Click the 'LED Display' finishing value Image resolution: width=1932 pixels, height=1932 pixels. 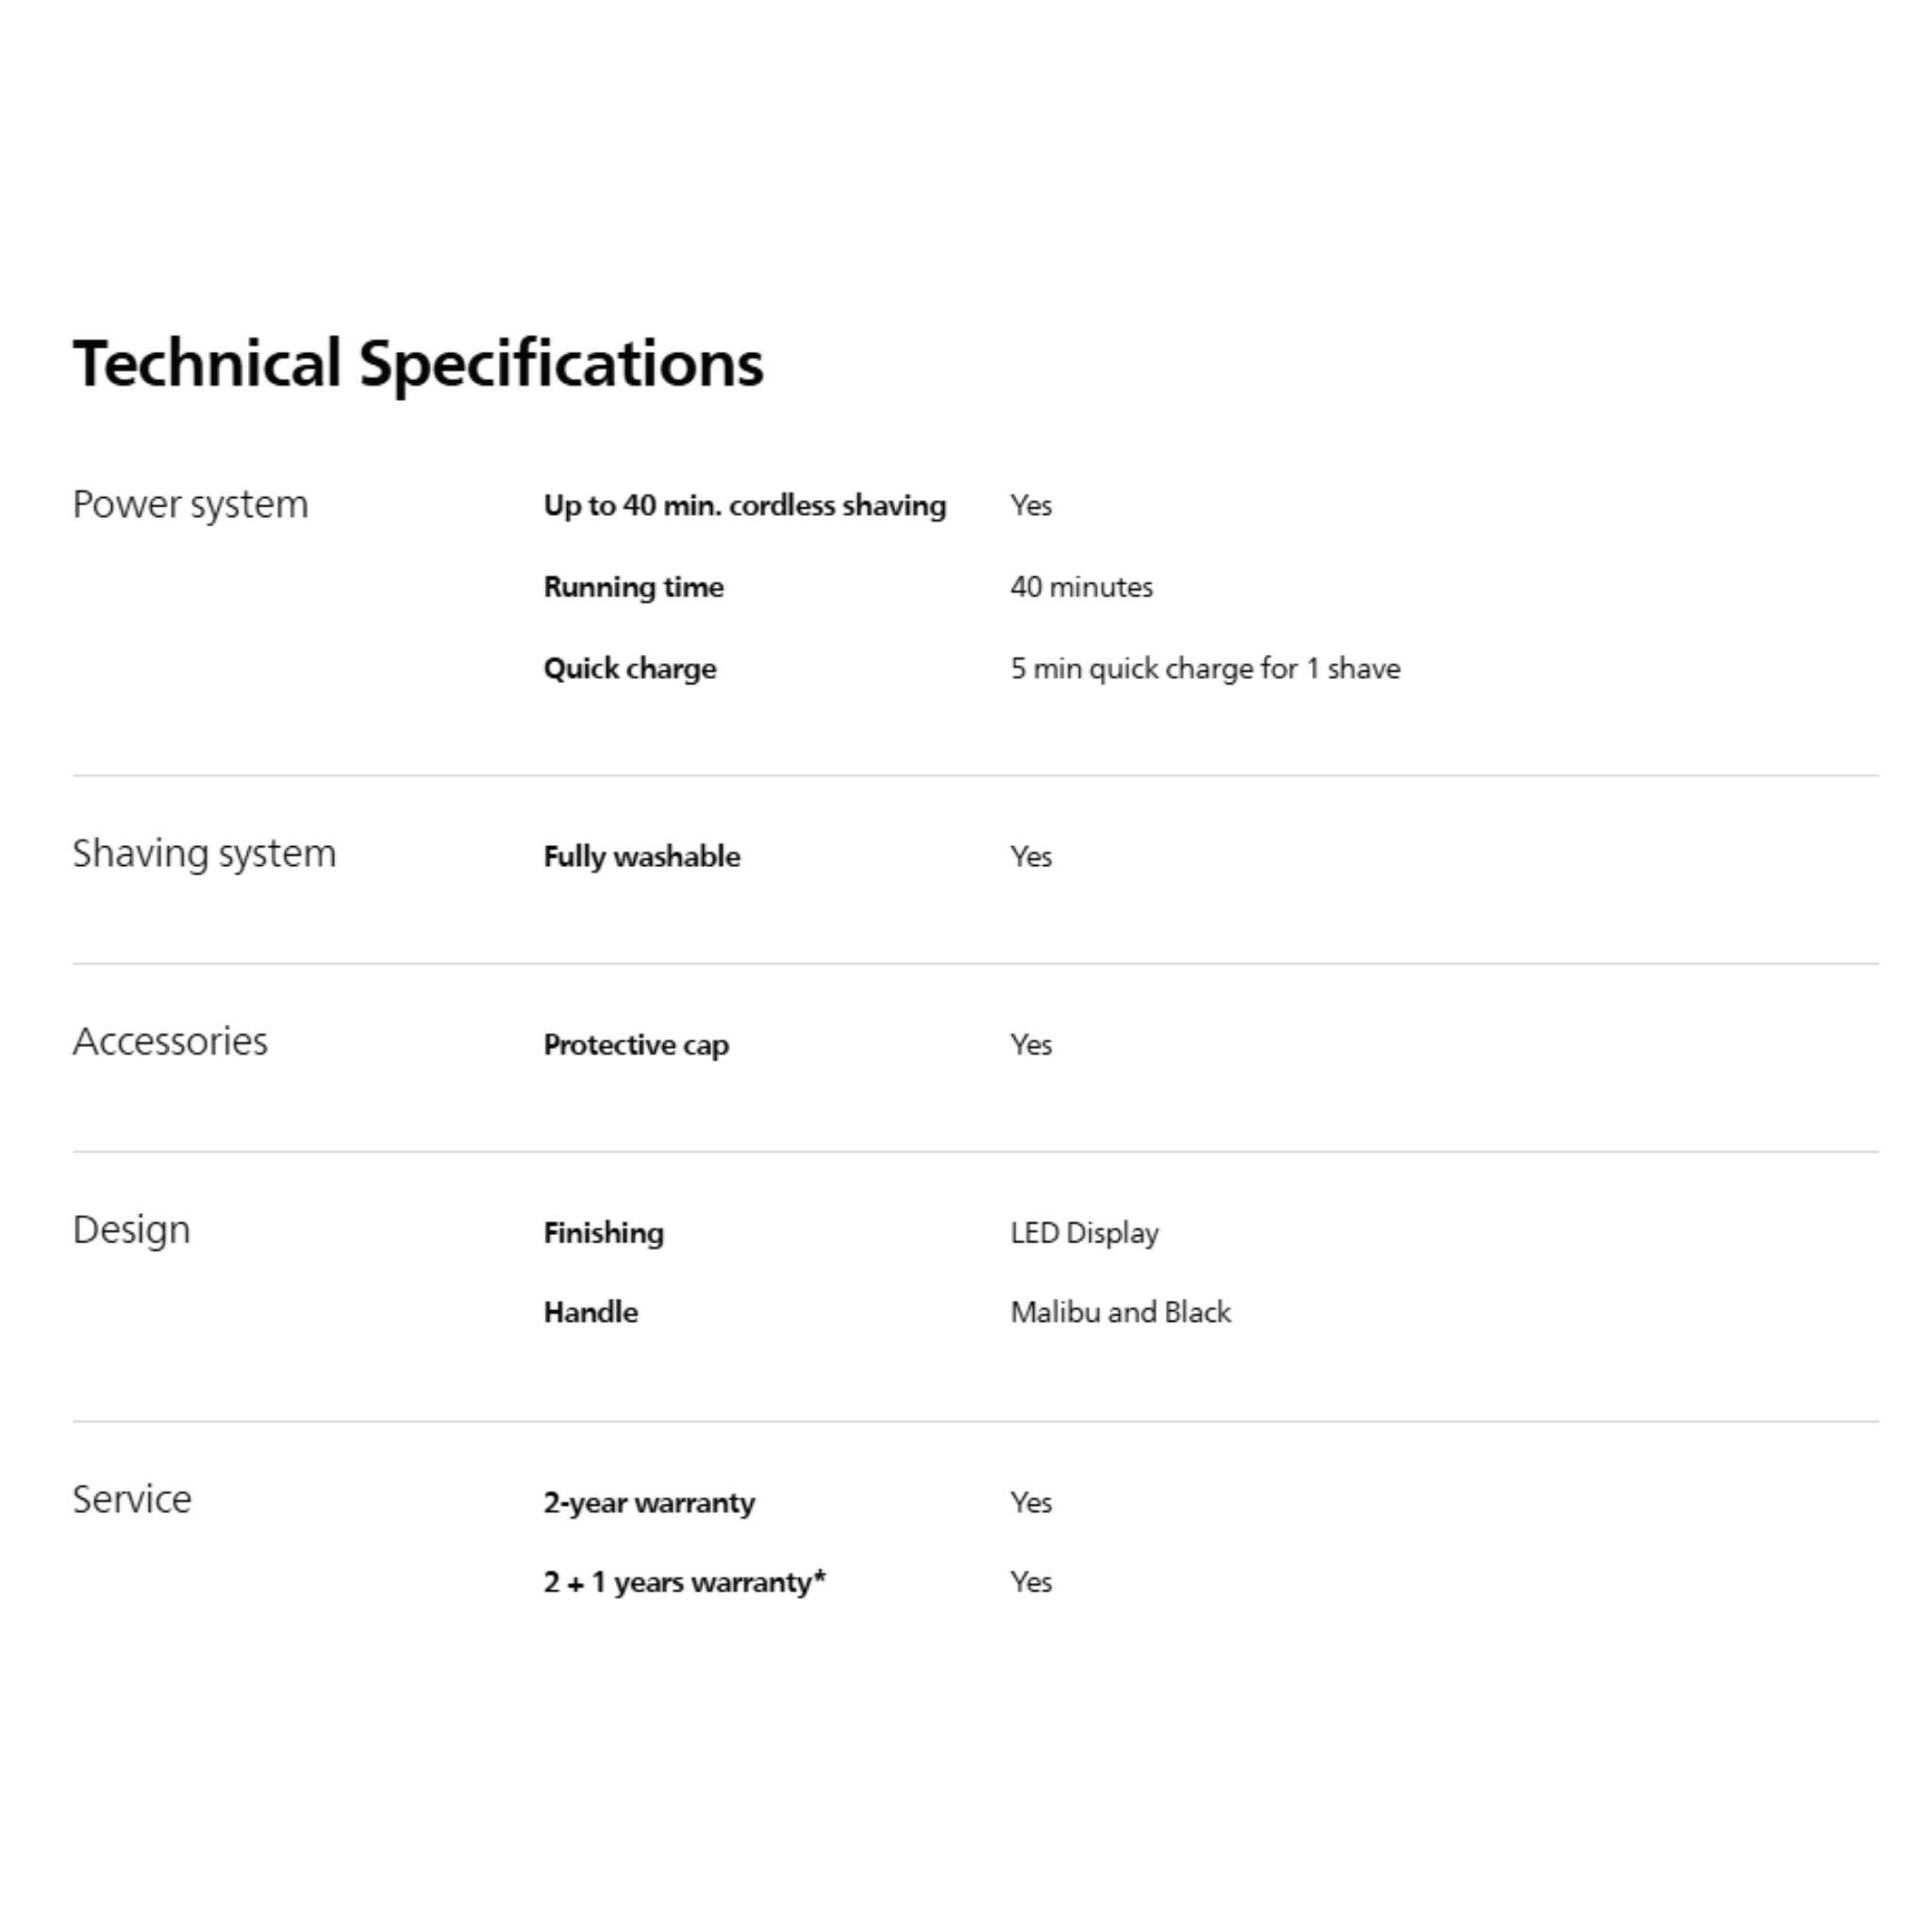point(1084,1233)
